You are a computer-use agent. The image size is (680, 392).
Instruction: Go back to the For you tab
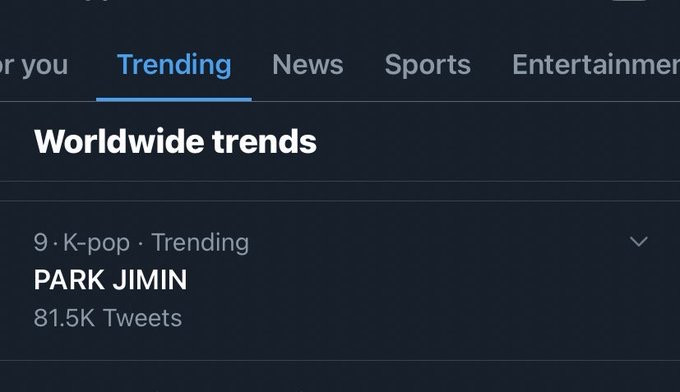34,65
